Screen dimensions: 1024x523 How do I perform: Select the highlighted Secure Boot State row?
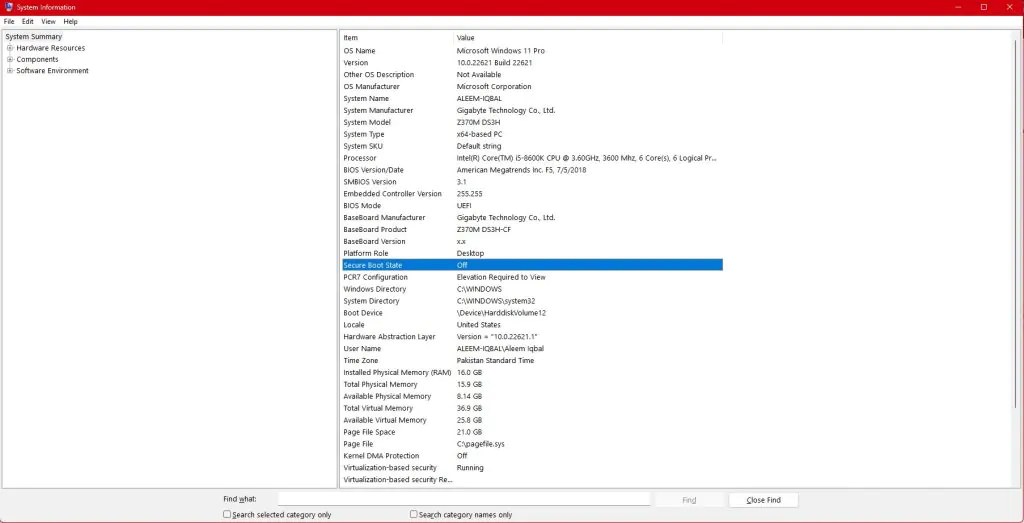[532, 265]
